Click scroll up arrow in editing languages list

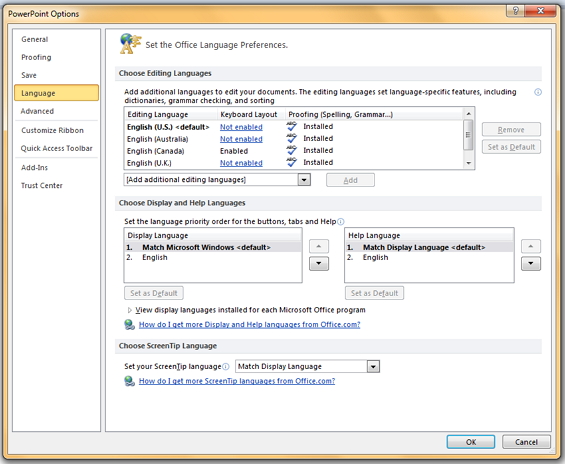coord(468,114)
